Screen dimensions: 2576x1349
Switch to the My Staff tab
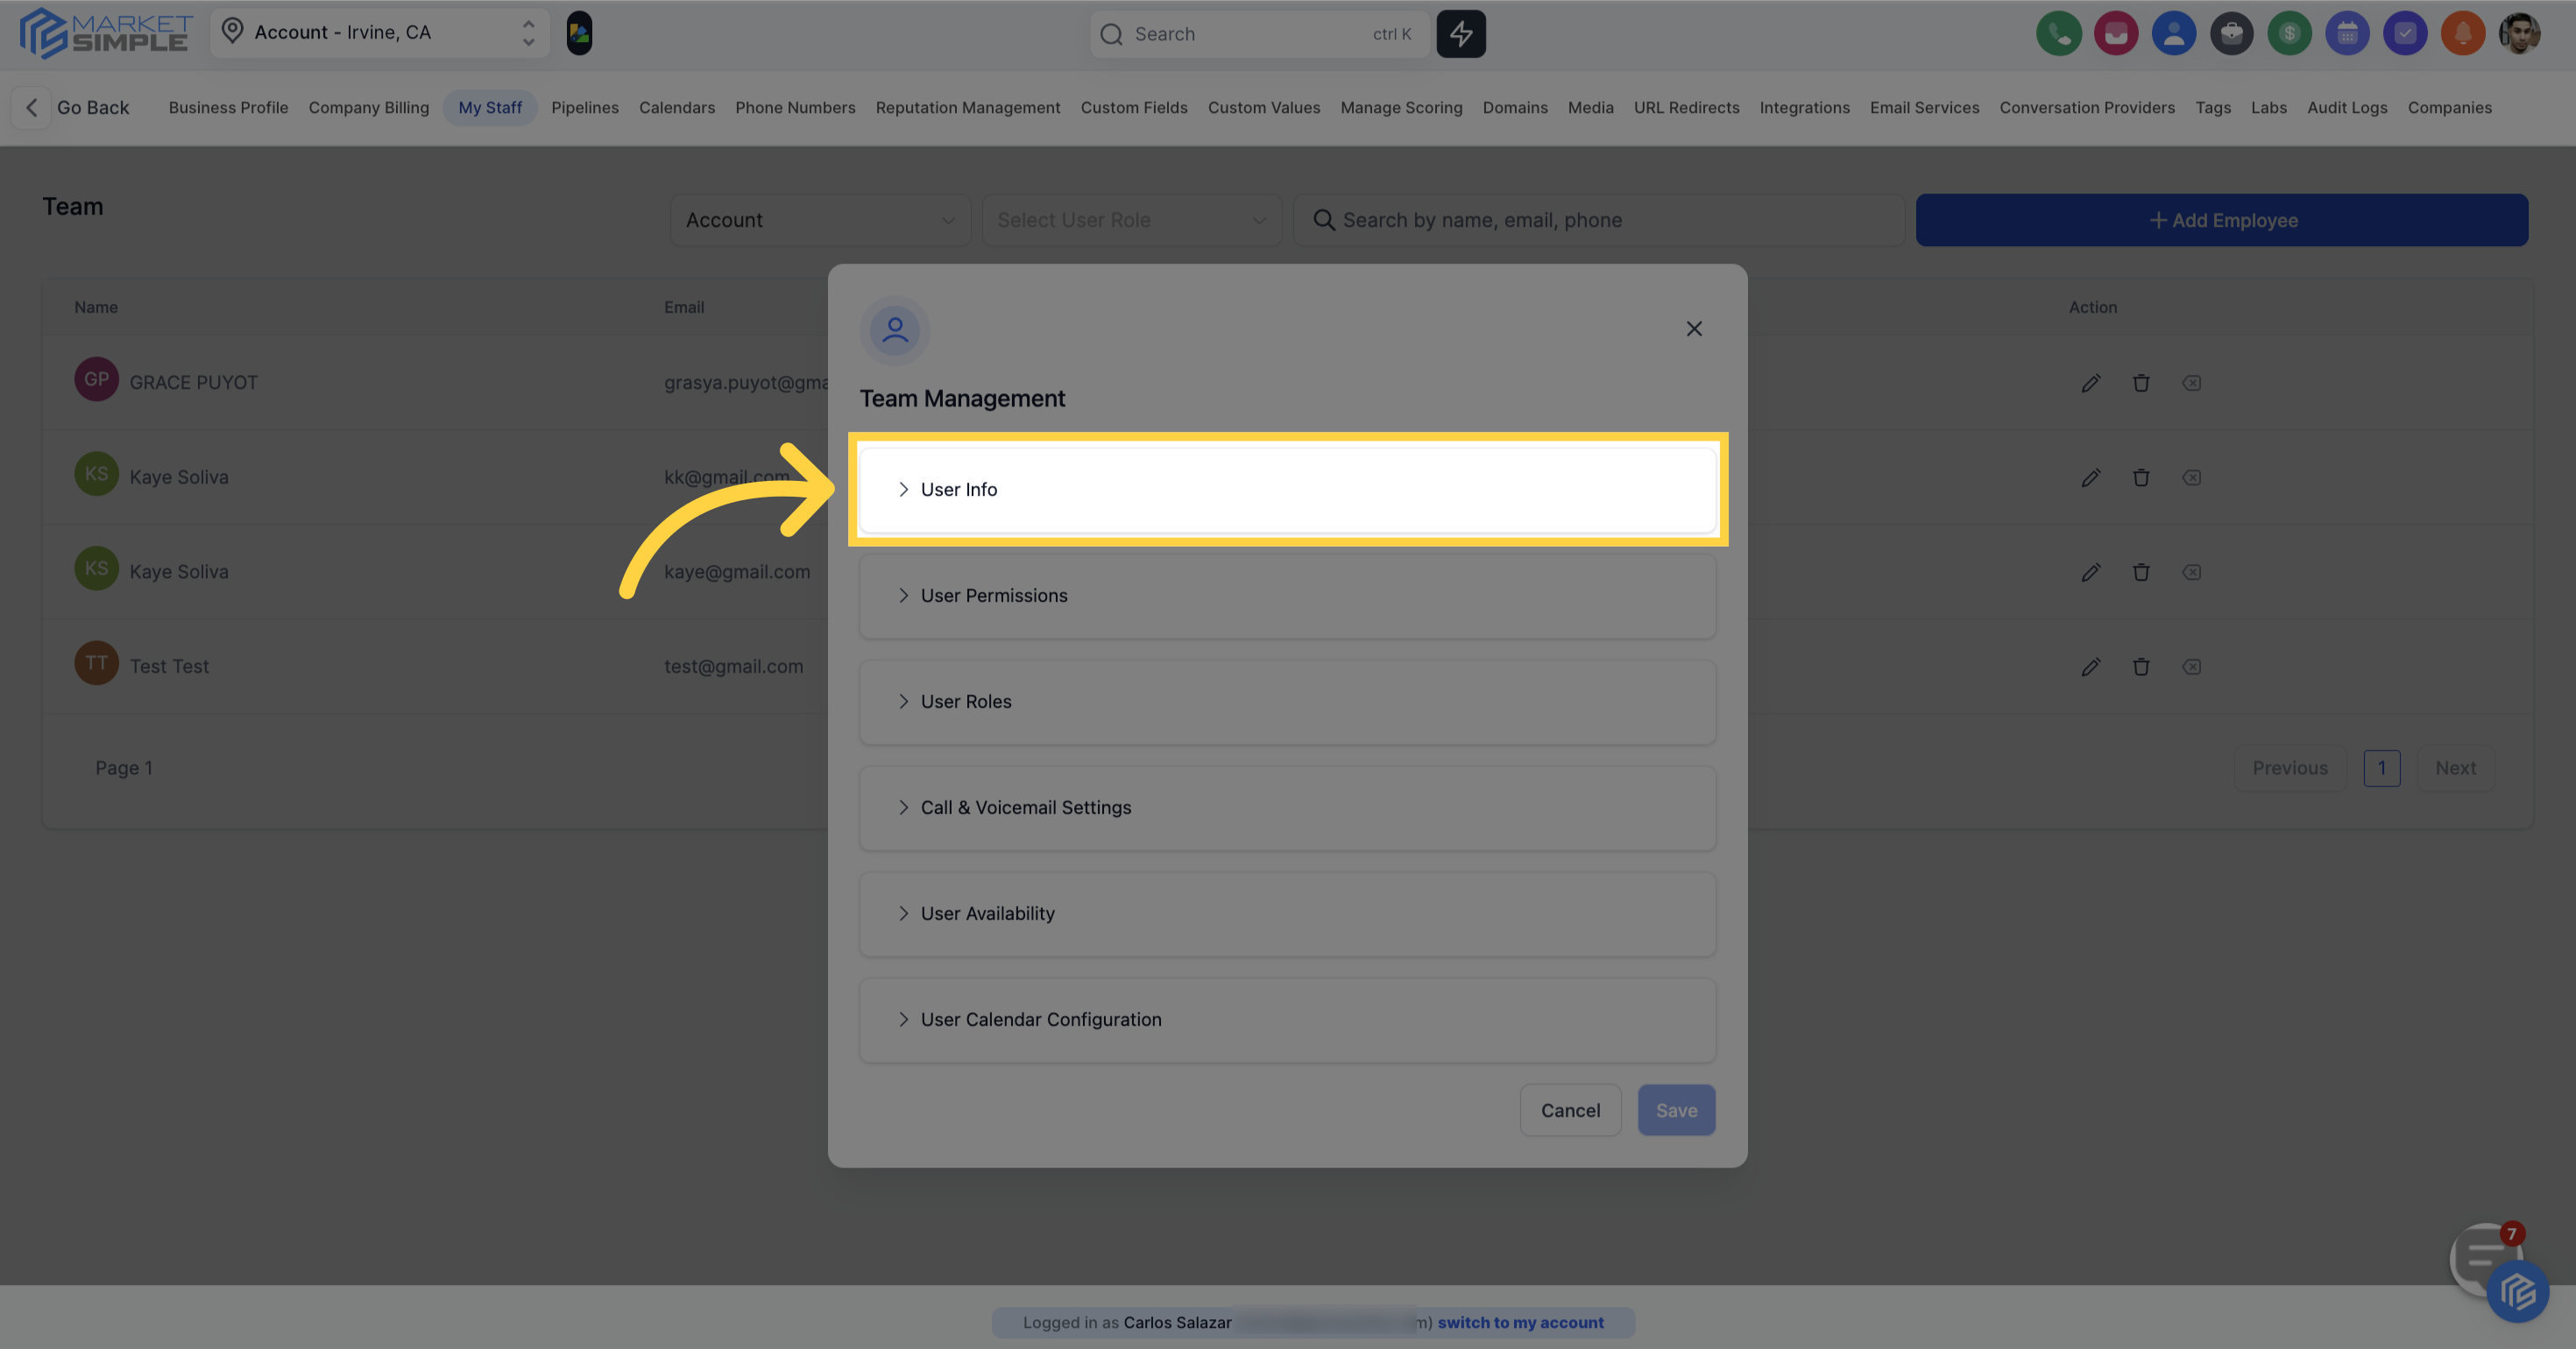490,107
